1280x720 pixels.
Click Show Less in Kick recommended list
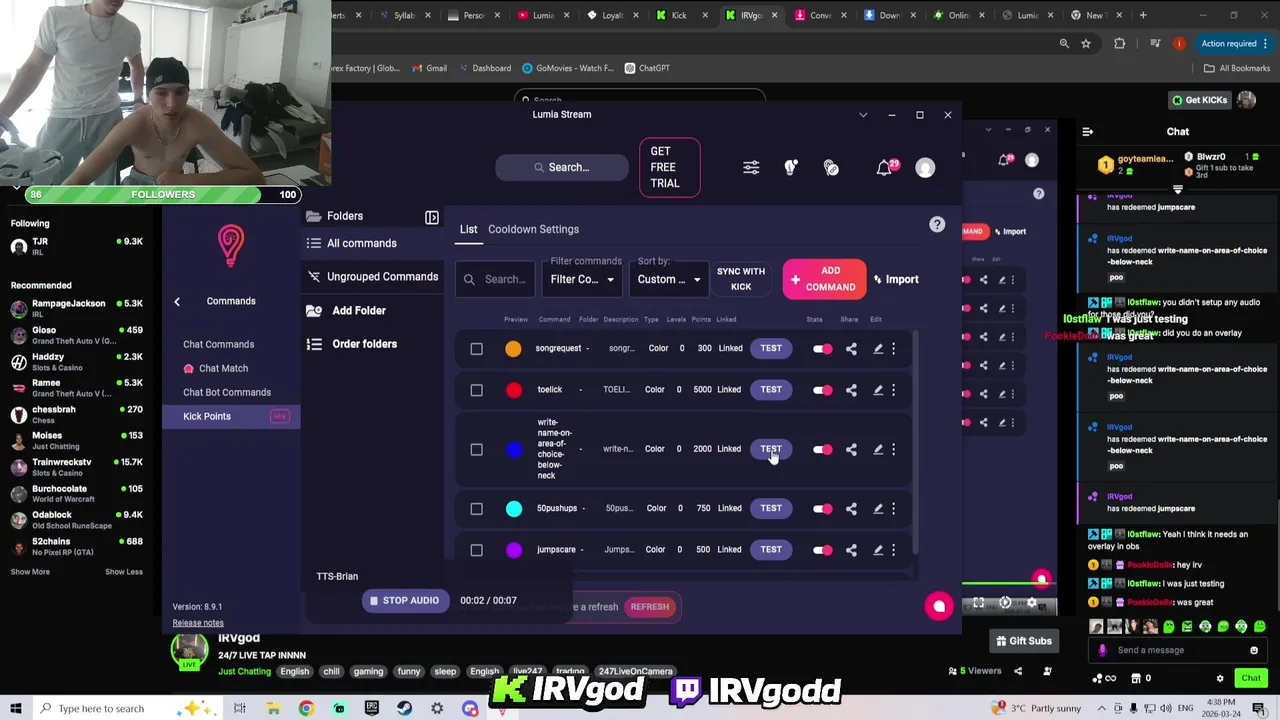124,572
